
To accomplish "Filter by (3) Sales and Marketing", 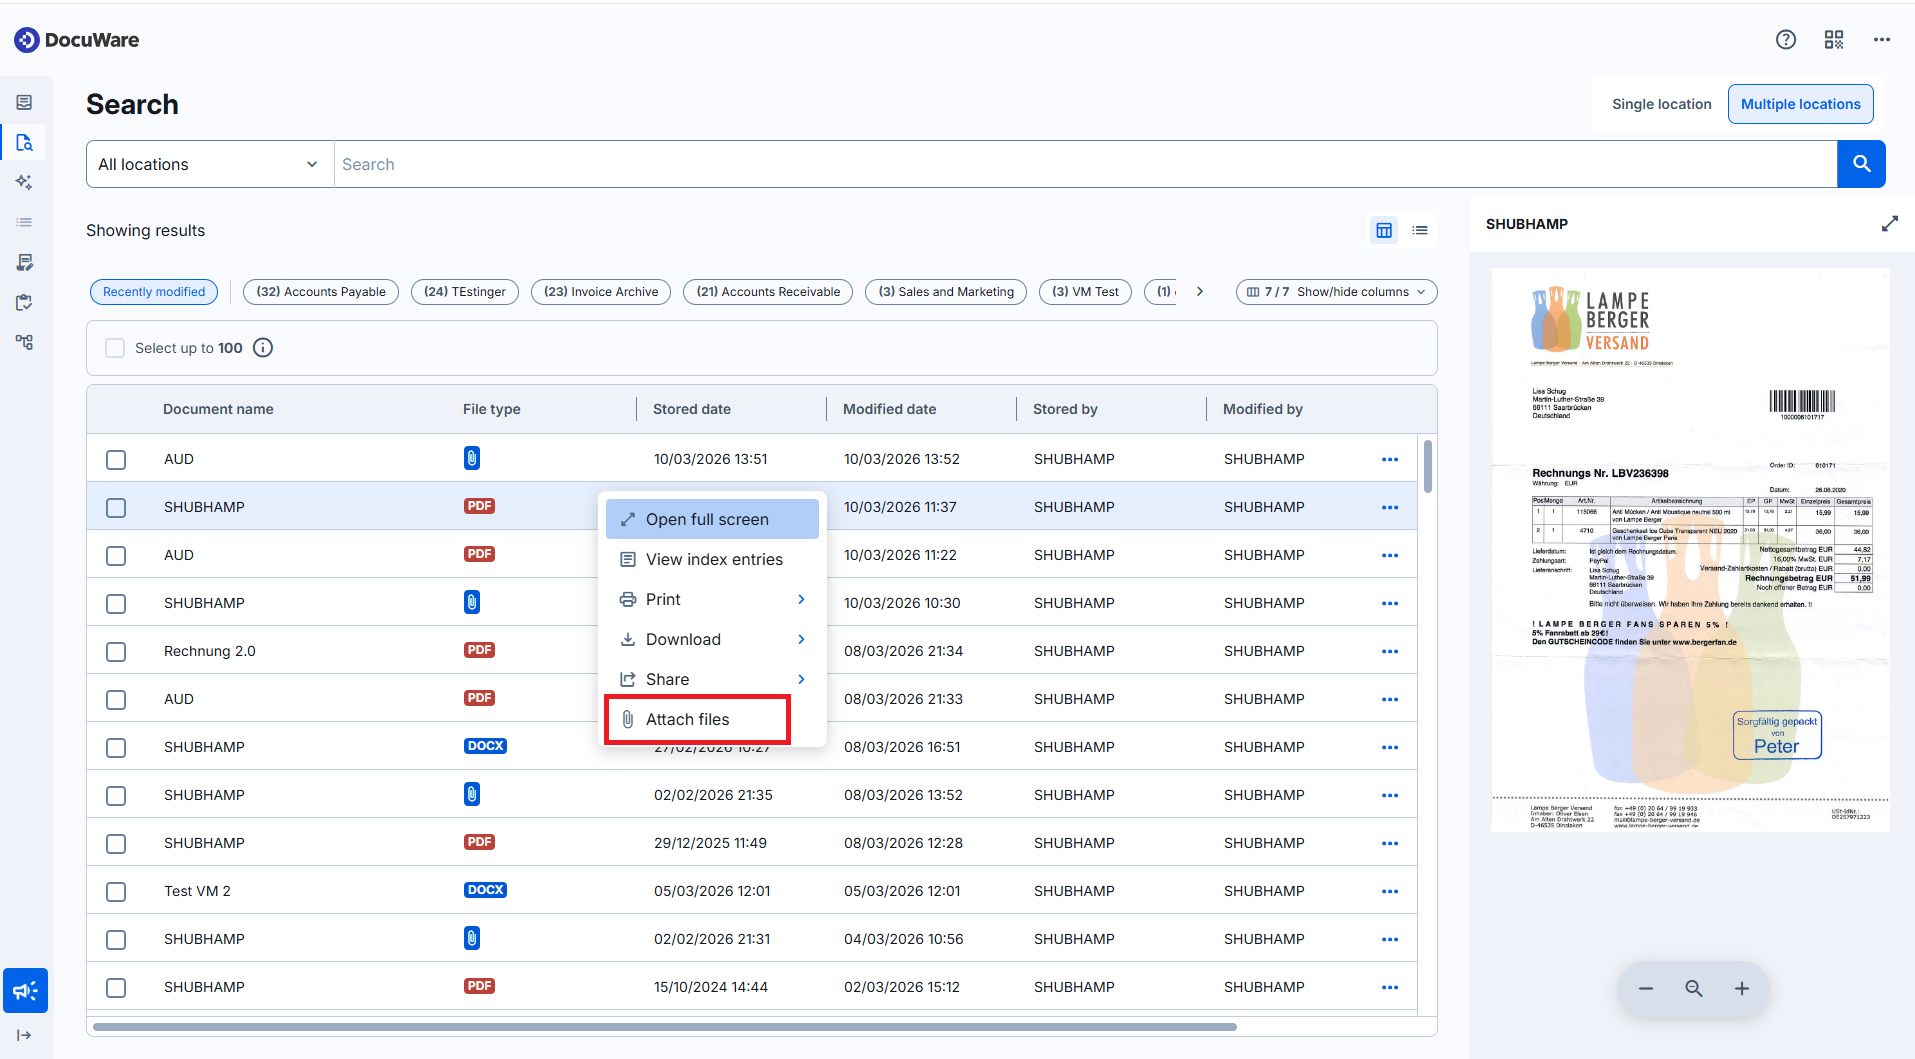I will pos(946,292).
